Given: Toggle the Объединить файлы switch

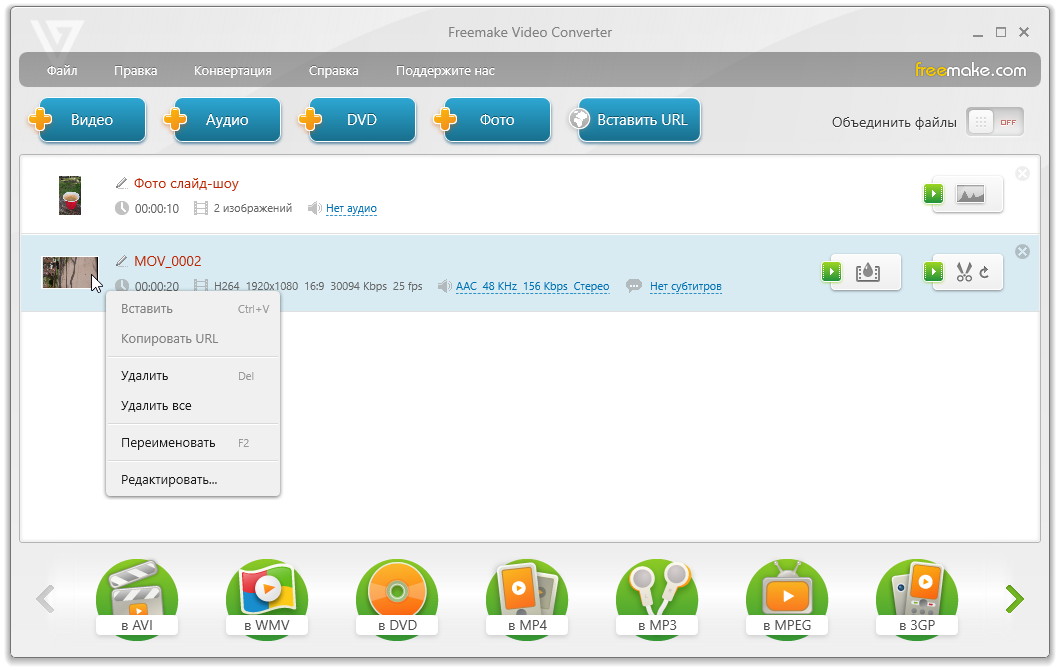Looking at the screenshot, I should (x=995, y=122).
